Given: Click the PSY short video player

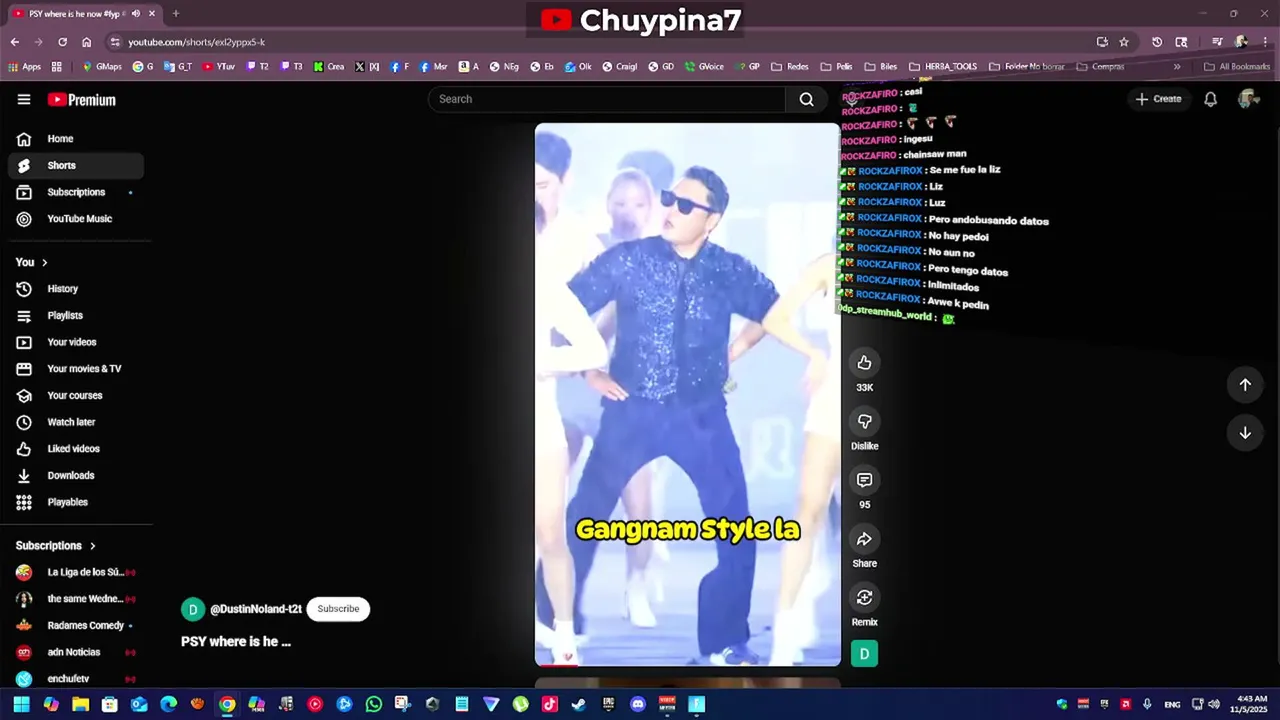Looking at the screenshot, I should coord(688,395).
